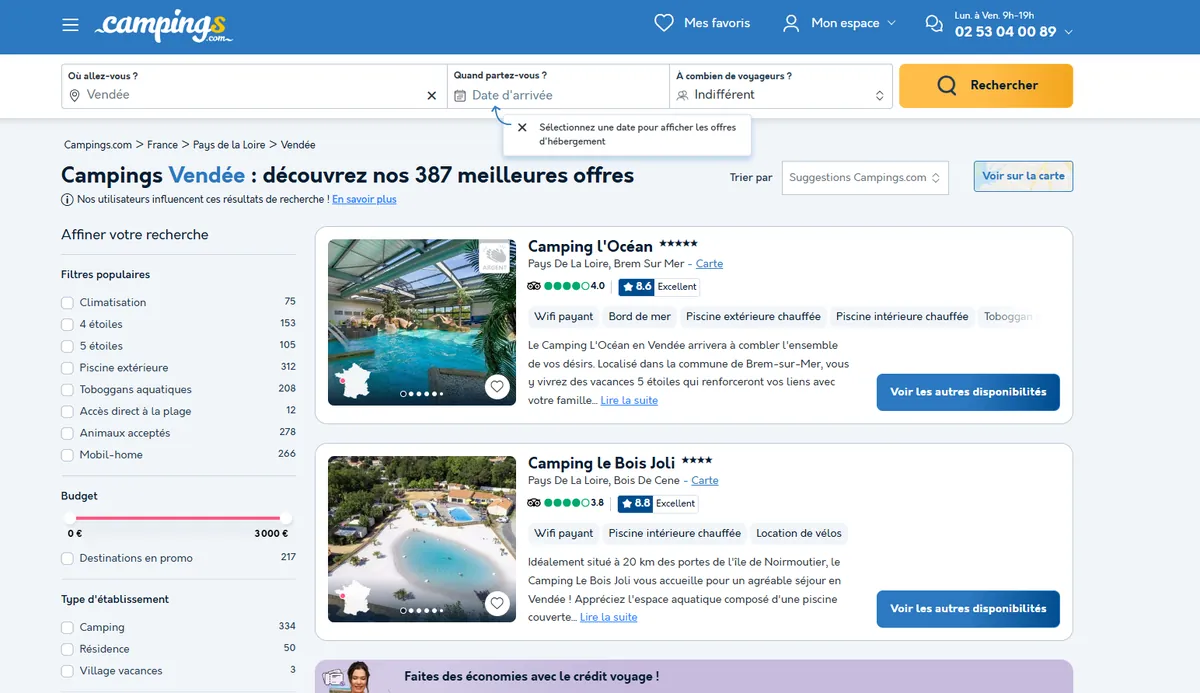1200x693 pixels.
Task: Go to Pays de la Loire breadcrumb
Action: tap(229, 145)
